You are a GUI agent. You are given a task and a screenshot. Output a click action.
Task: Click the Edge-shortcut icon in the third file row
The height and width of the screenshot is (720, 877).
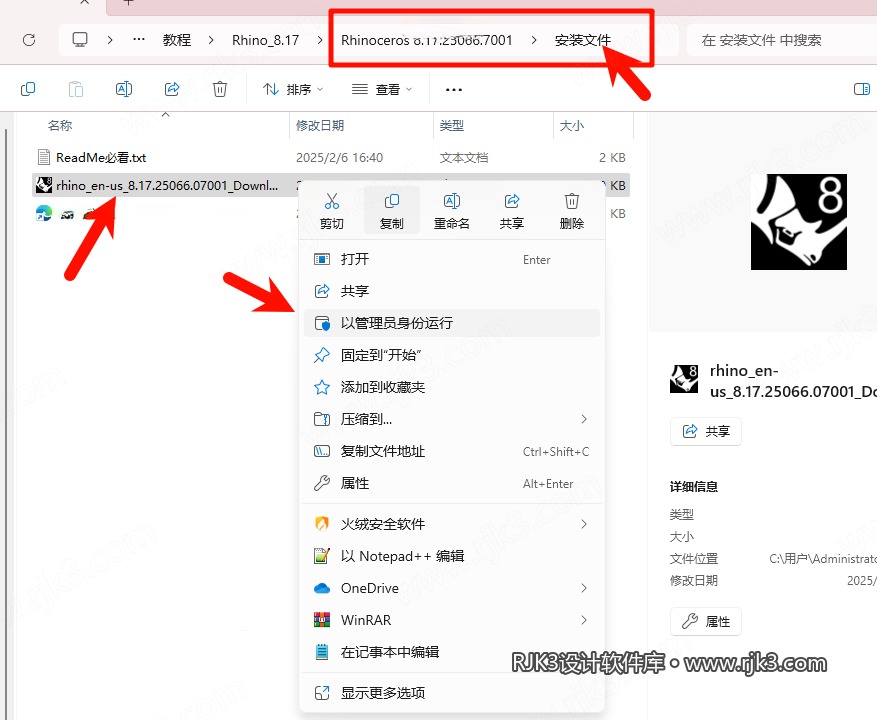[x=44, y=213]
